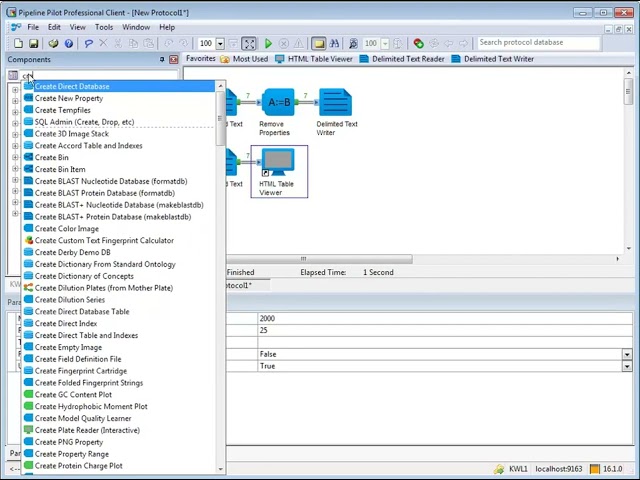The width and height of the screenshot is (640, 480).
Task: Click the KWL1 user status bar icon
Action: click(x=499, y=469)
